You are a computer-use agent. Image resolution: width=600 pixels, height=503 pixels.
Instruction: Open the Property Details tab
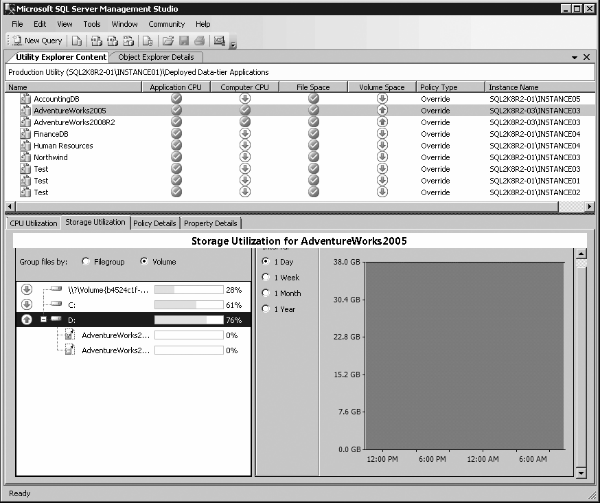pyautogui.click(x=210, y=223)
